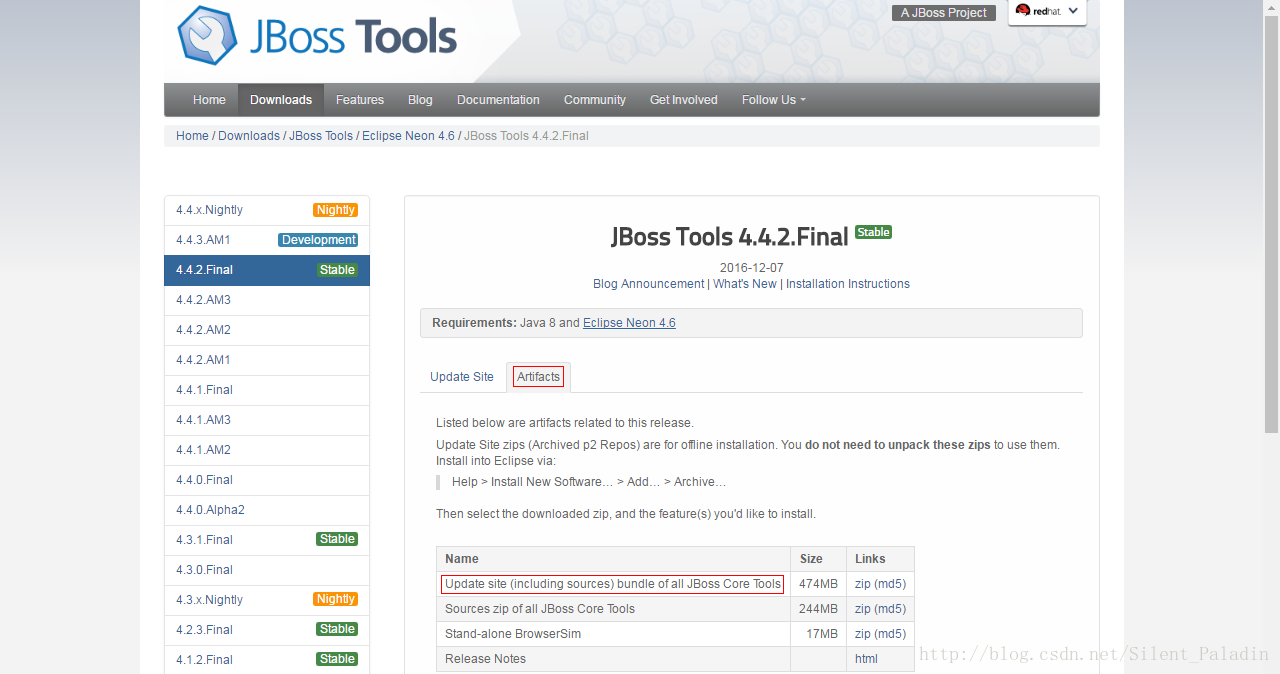Select version 4.4.1.AM3 in sidebar
The height and width of the screenshot is (674, 1280).
267,420
